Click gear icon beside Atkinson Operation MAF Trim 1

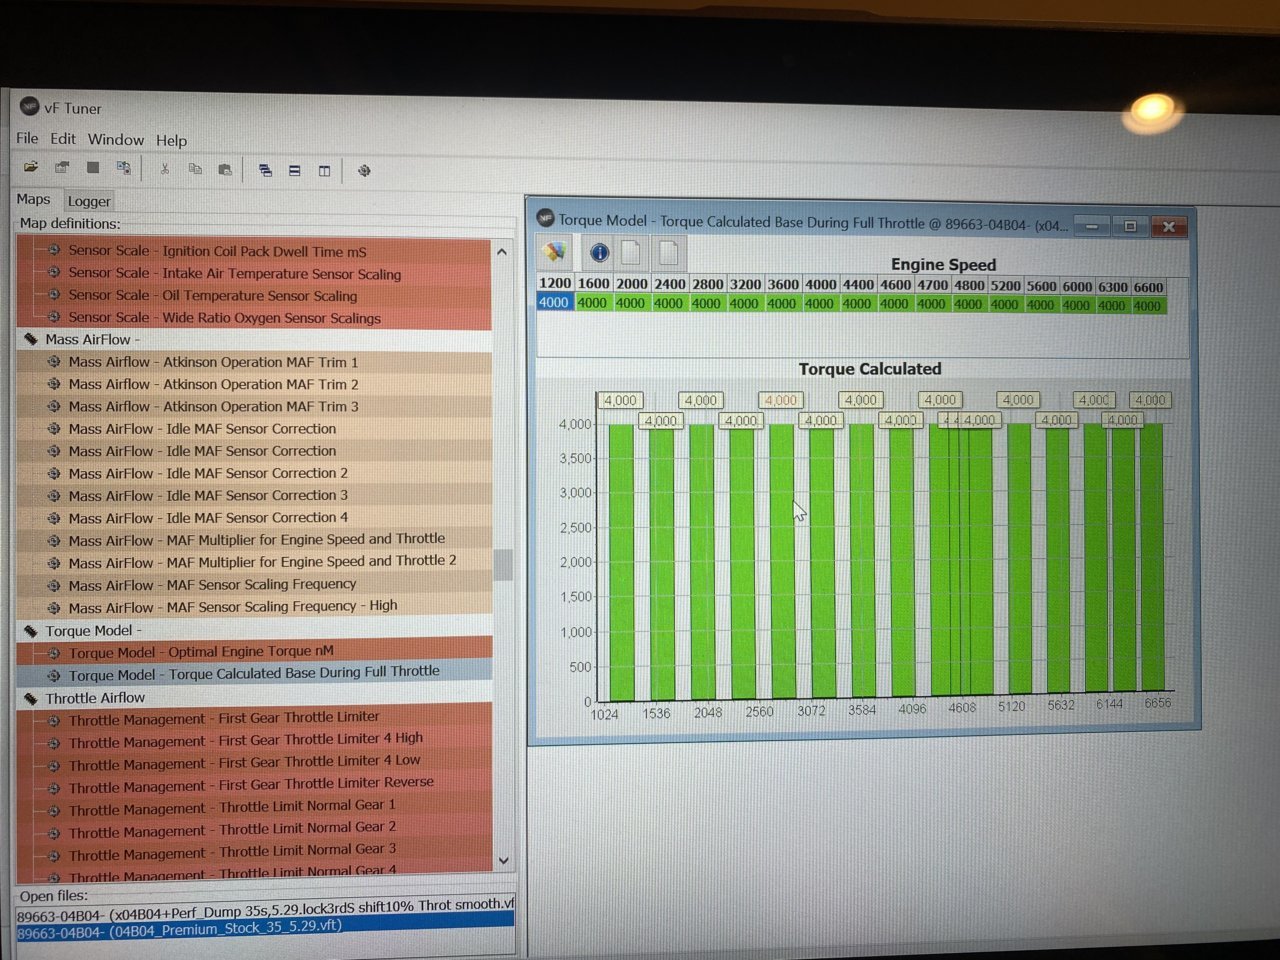tap(54, 362)
